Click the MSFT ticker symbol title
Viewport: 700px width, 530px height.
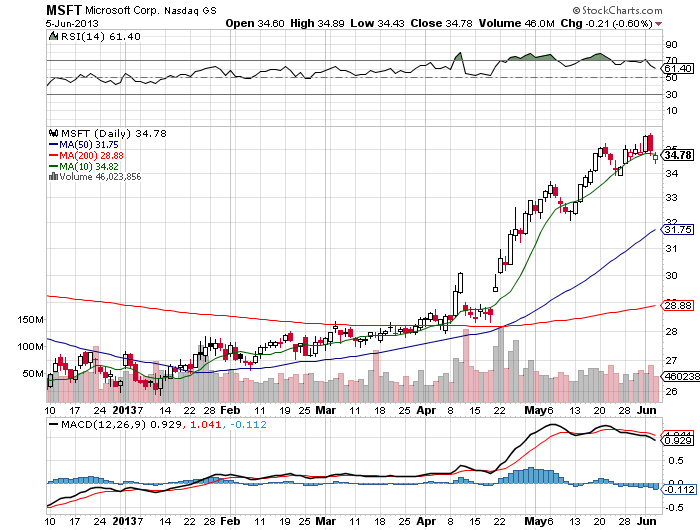[64, 9]
